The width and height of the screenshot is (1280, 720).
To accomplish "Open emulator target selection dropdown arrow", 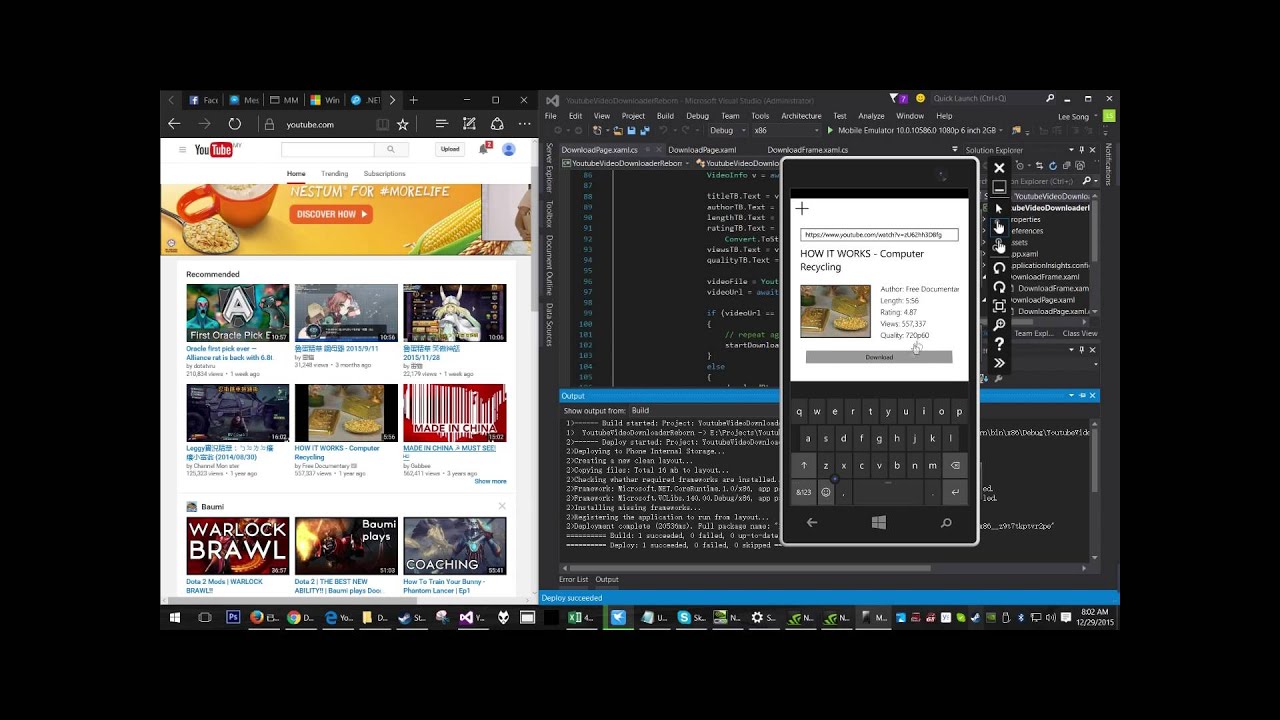I will point(1003,130).
